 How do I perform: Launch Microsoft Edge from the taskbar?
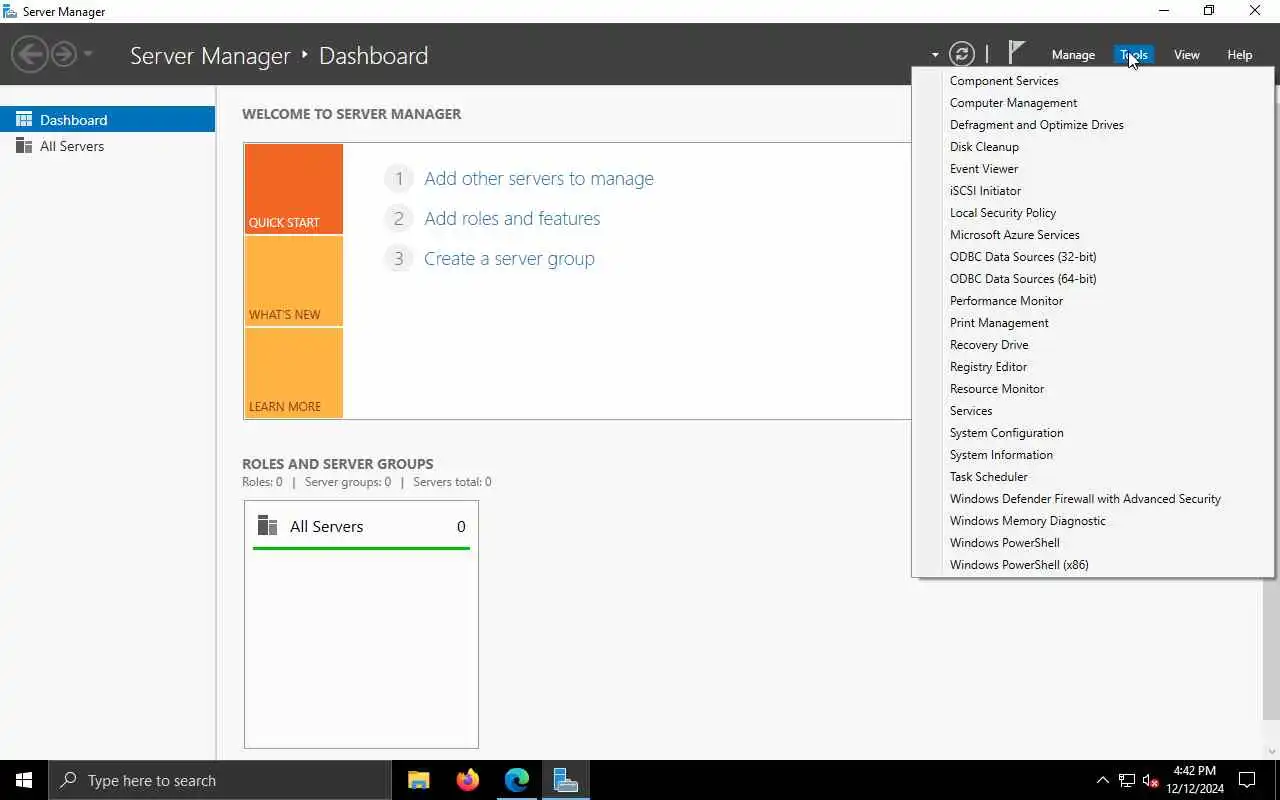[516, 780]
